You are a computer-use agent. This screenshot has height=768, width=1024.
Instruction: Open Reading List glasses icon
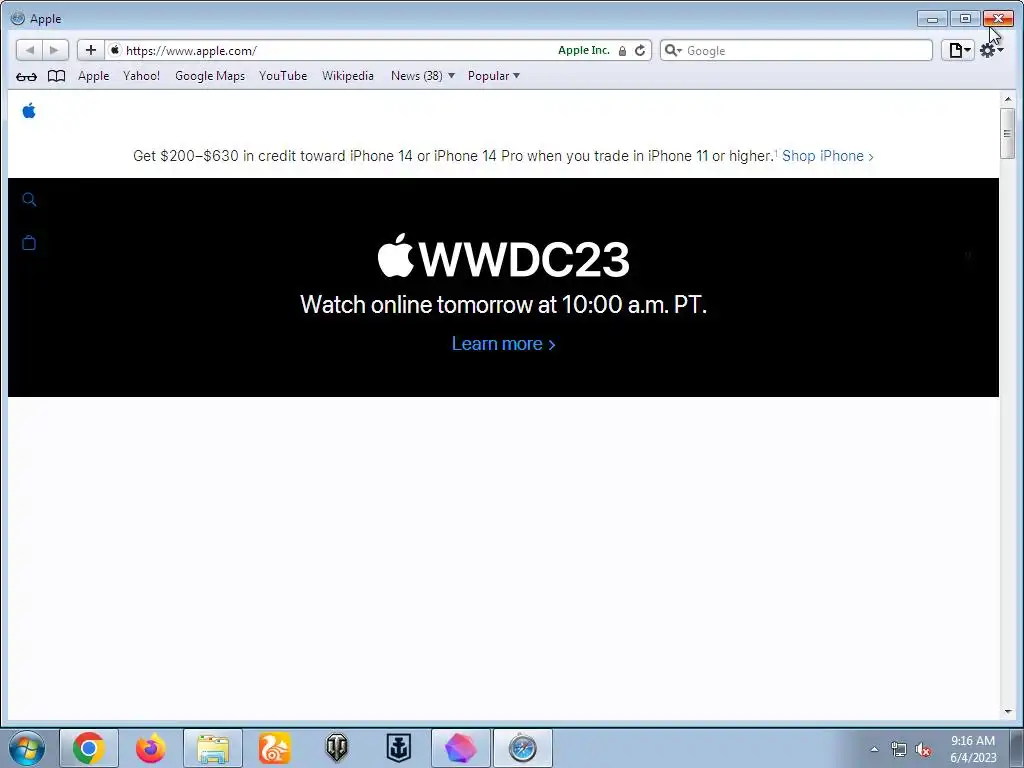(26, 76)
